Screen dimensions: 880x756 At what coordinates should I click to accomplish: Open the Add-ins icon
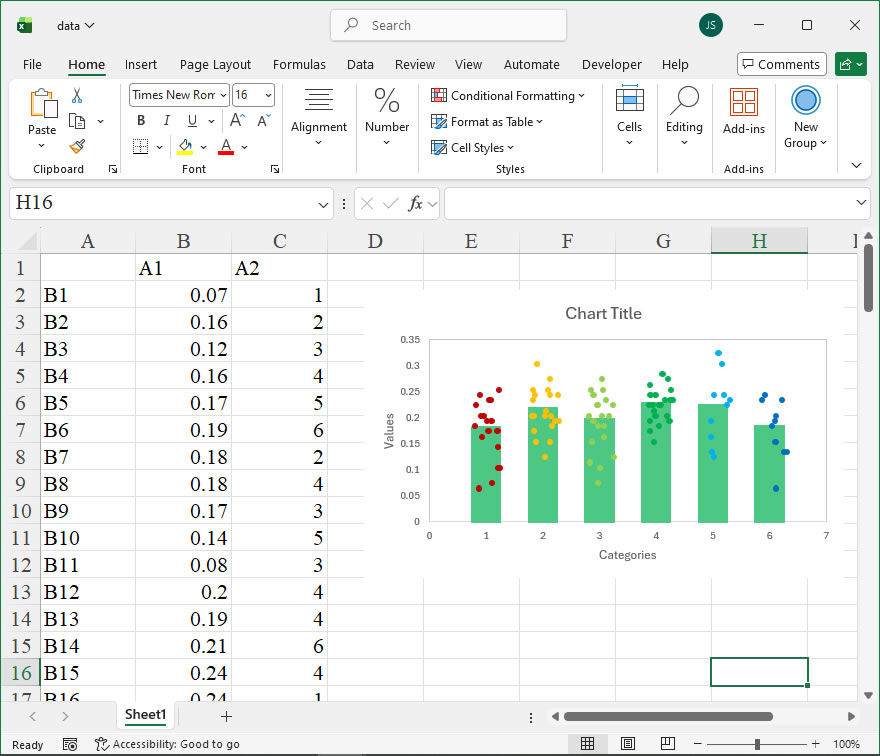tap(744, 111)
